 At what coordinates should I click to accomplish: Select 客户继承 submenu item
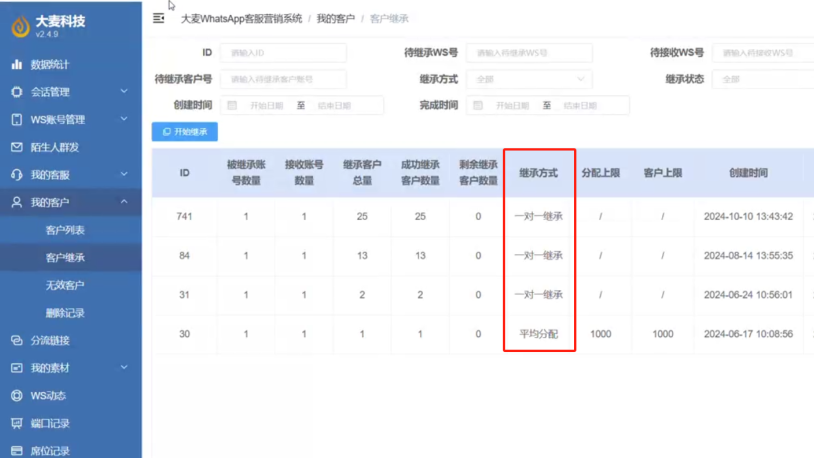click(x=71, y=258)
